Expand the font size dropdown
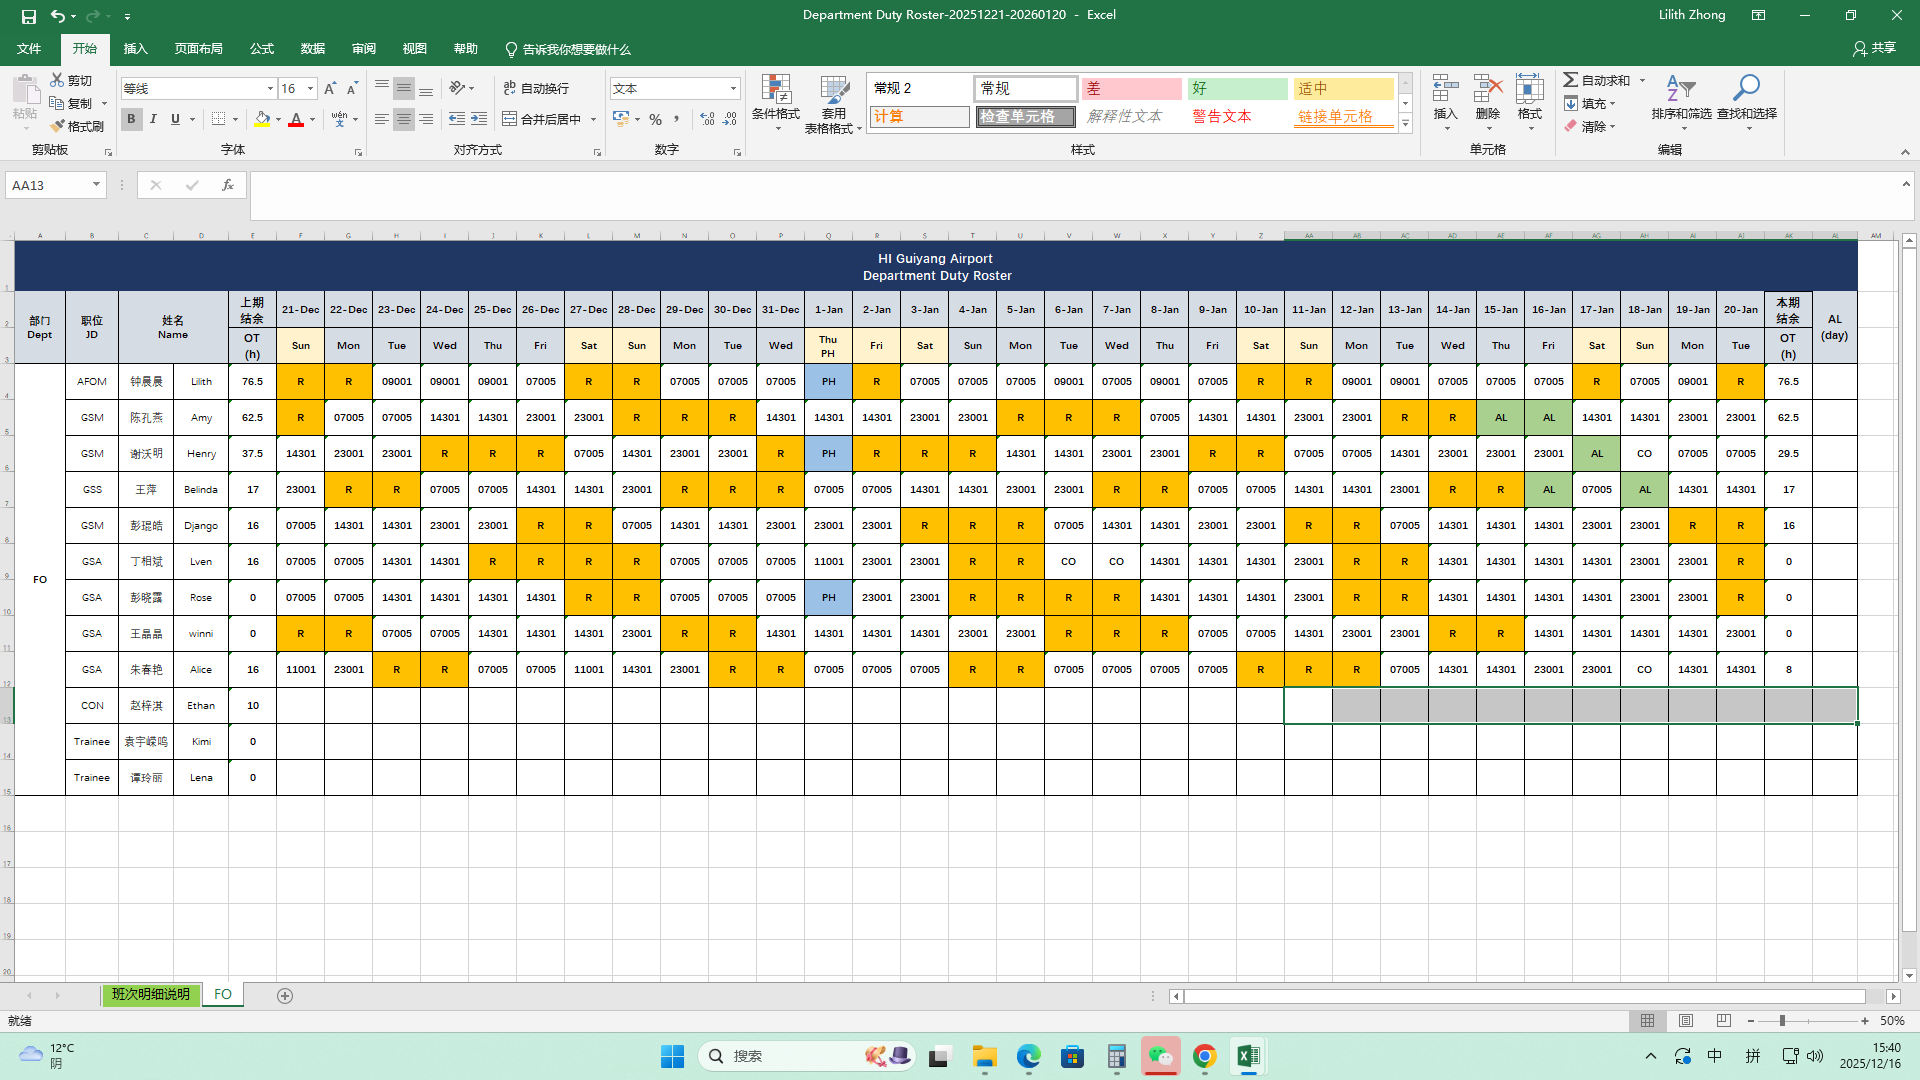1920x1080 pixels. [310, 89]
